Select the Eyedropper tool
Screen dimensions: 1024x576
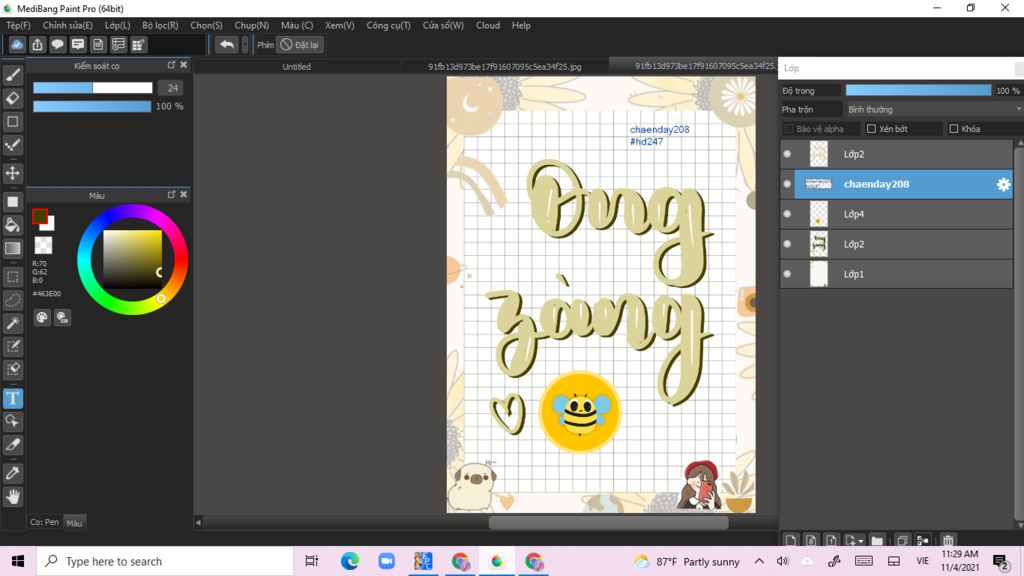(x=12, y=473)
